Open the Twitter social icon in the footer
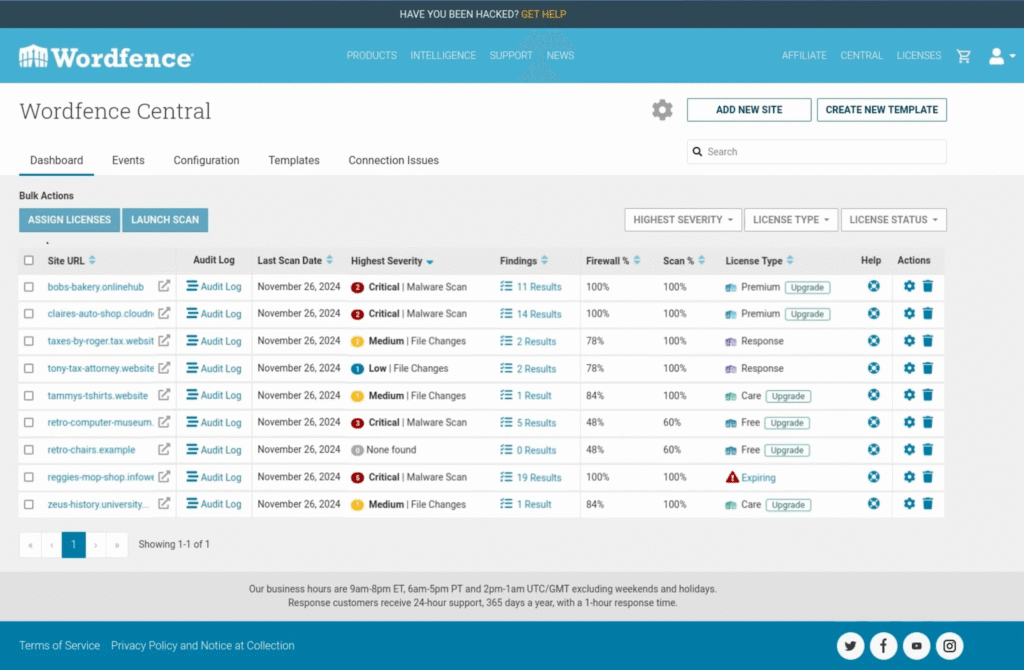 pos(850,646)
